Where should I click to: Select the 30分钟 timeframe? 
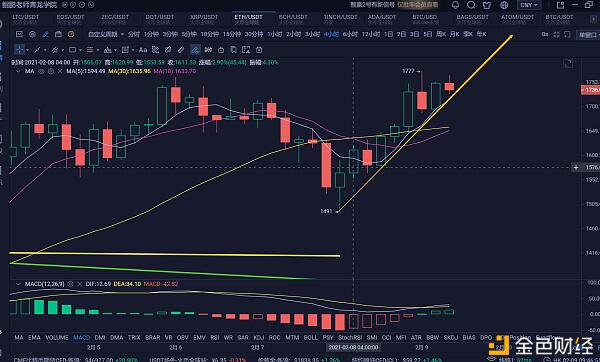coord(254,34)
